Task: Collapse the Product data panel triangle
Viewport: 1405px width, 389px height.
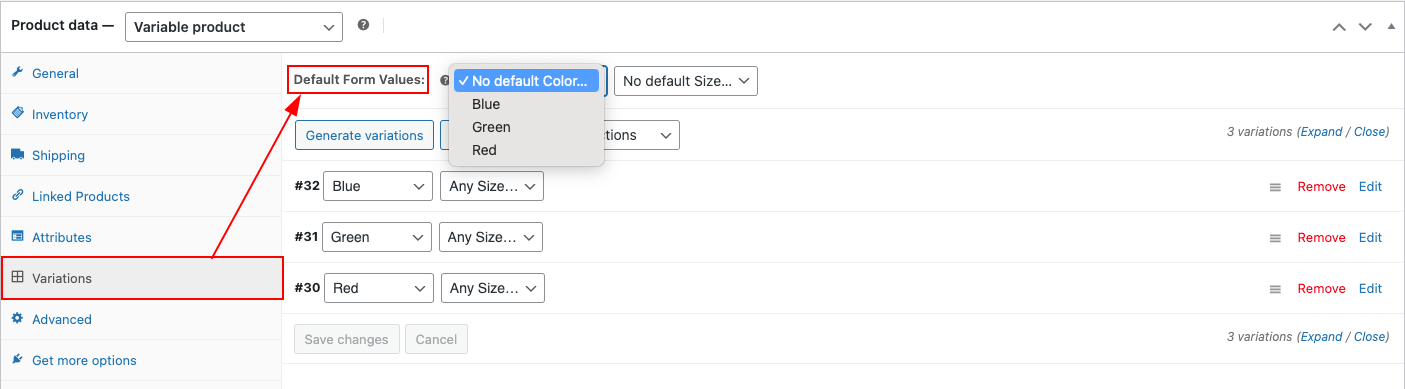Action: pos(1391,27)
